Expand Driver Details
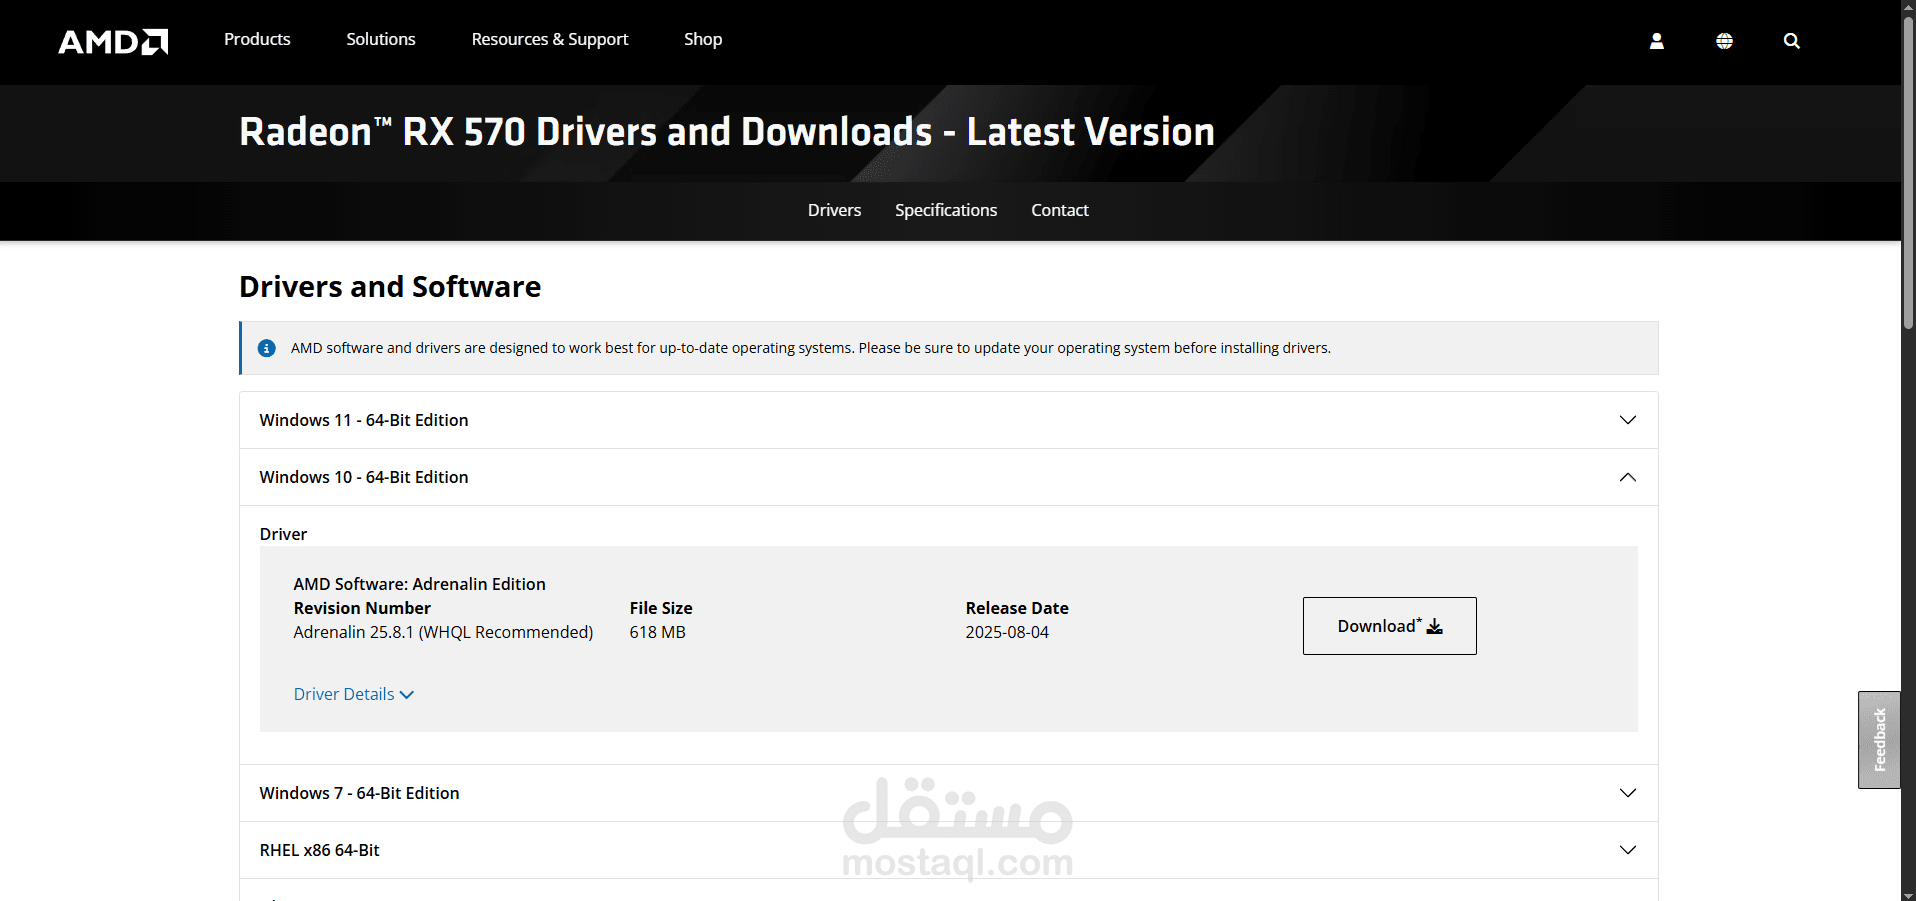This screenshot has height=901, width=1916. (353, 694)
